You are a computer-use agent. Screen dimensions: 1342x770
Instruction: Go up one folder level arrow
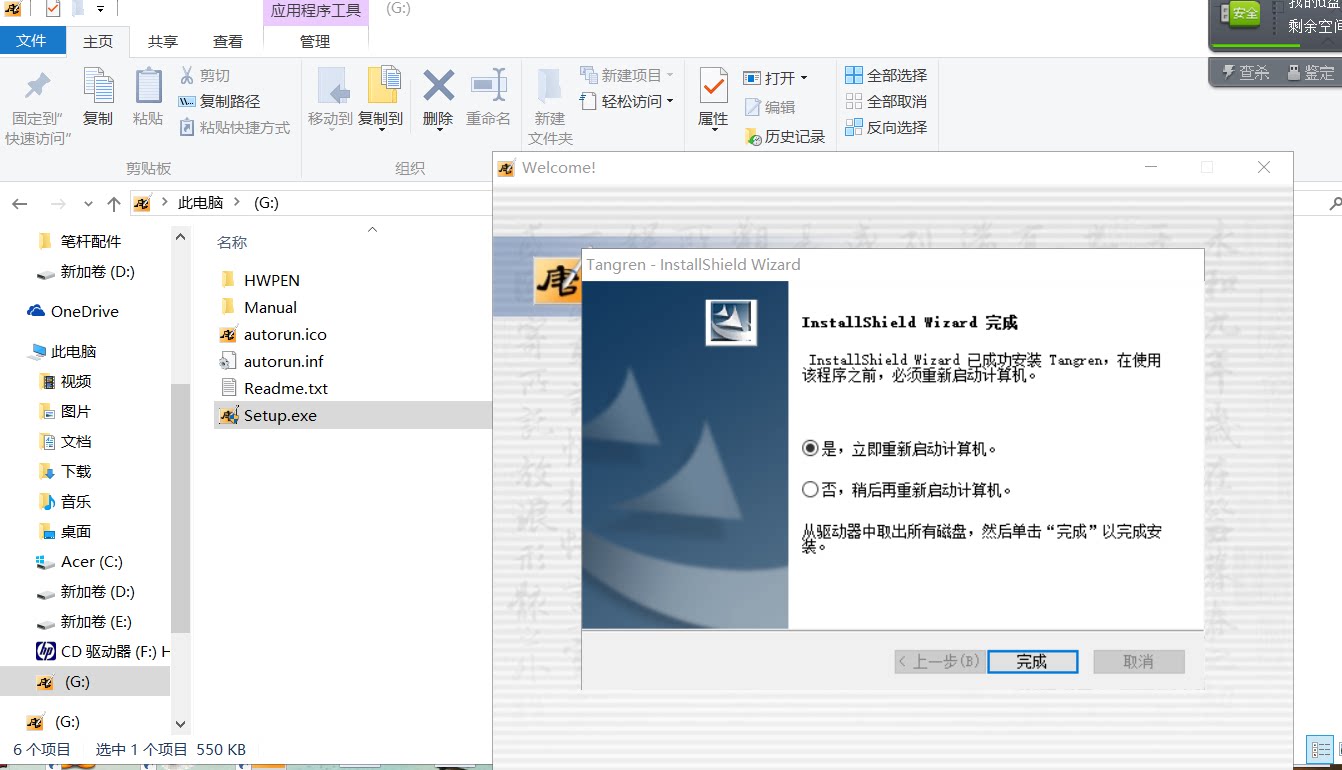[114, 203]
